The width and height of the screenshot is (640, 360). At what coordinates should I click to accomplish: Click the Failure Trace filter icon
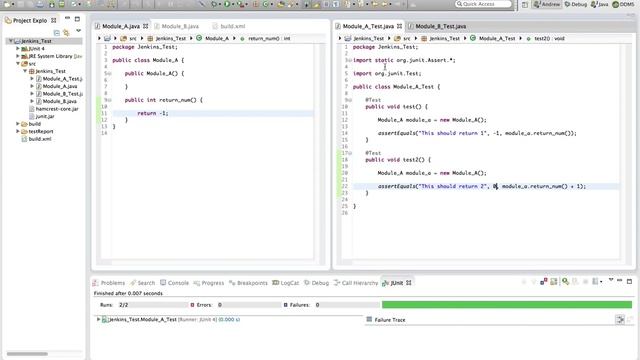point(620,320)
